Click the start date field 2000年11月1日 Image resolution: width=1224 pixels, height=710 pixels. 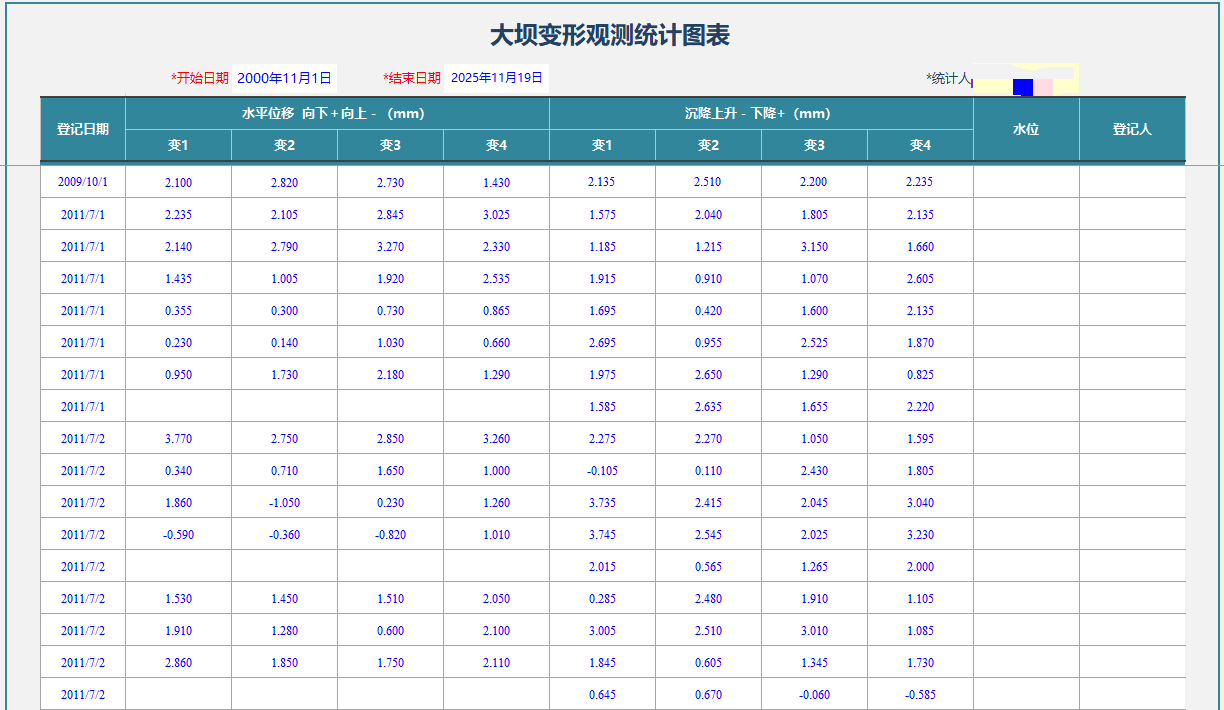pos(284,78)
